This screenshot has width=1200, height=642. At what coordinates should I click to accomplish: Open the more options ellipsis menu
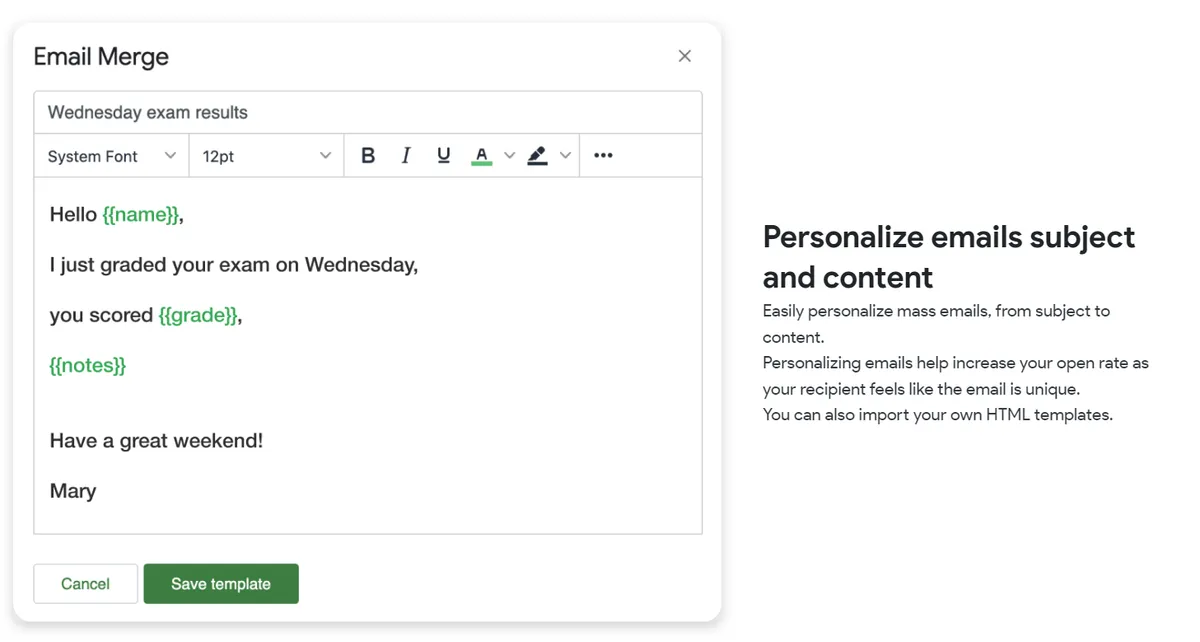point(603,156)
